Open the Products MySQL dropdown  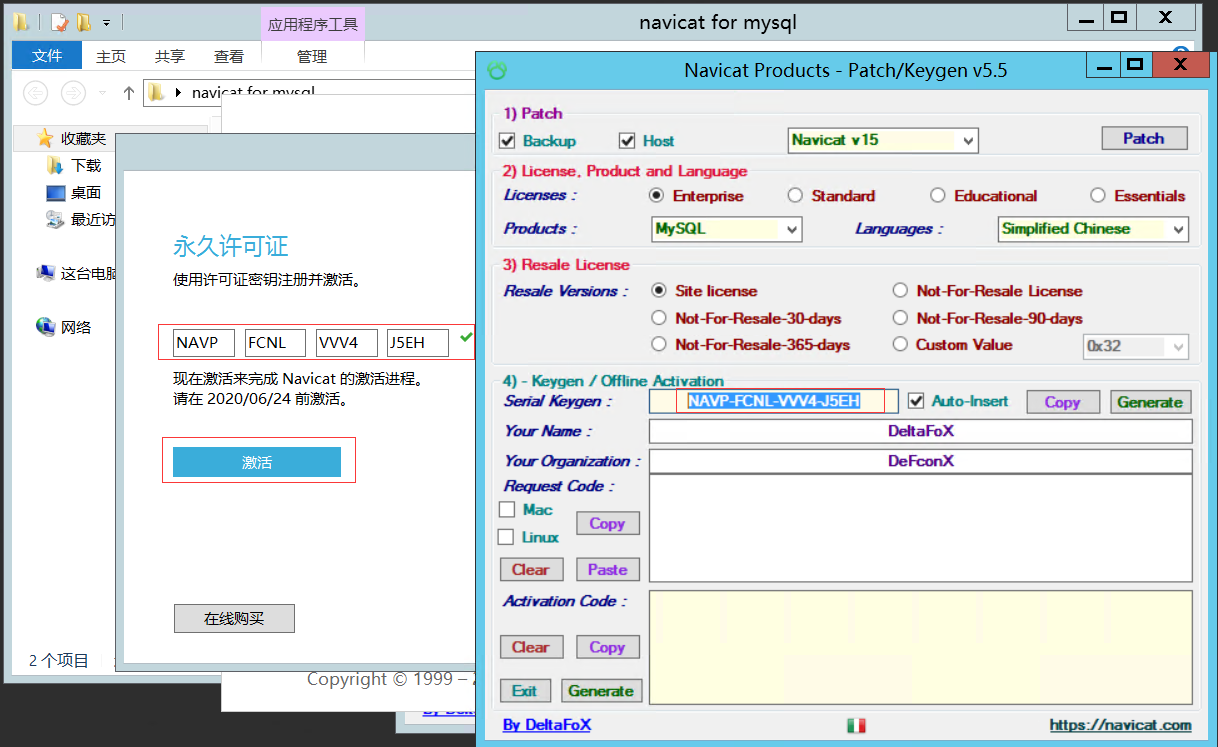pos(727,229)
